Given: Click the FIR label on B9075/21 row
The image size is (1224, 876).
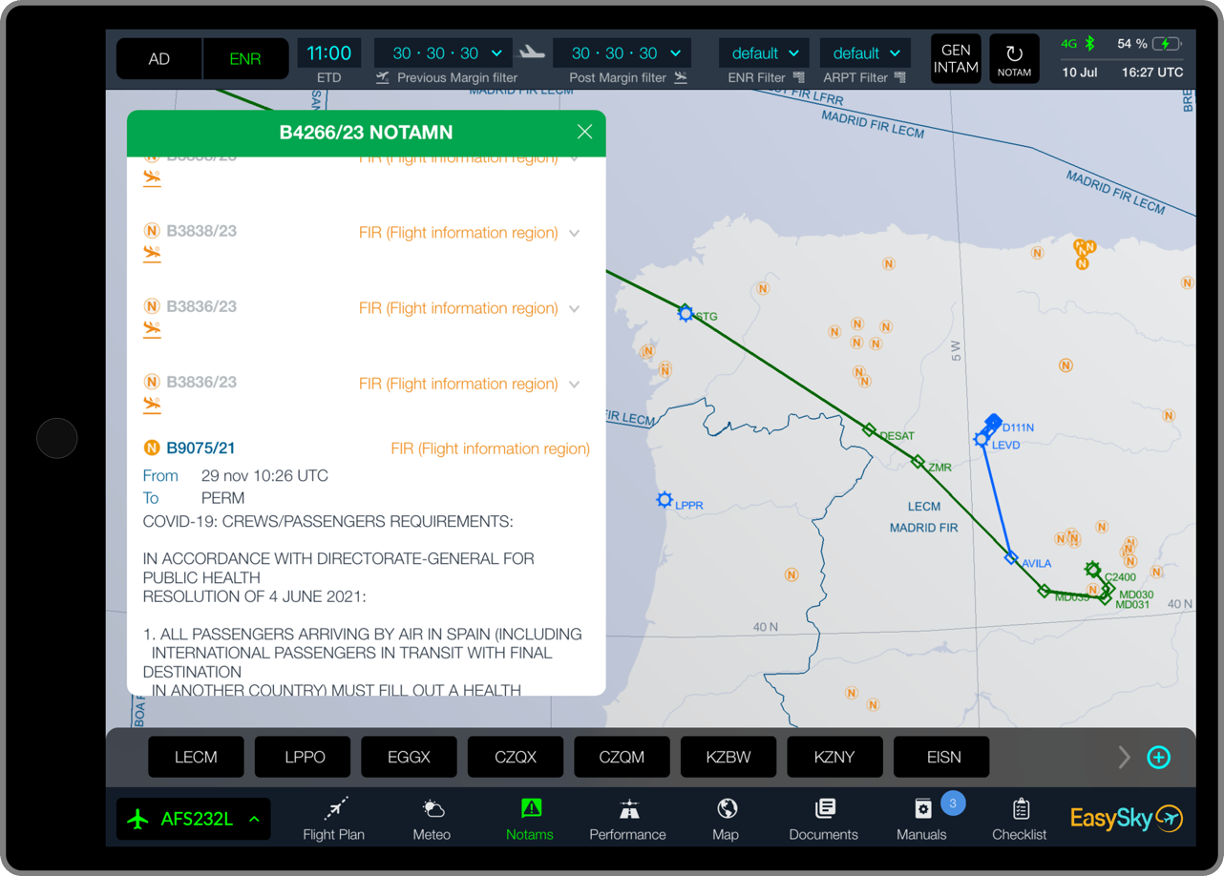Looking at the screenshot, I should click(x=490, y=449).
